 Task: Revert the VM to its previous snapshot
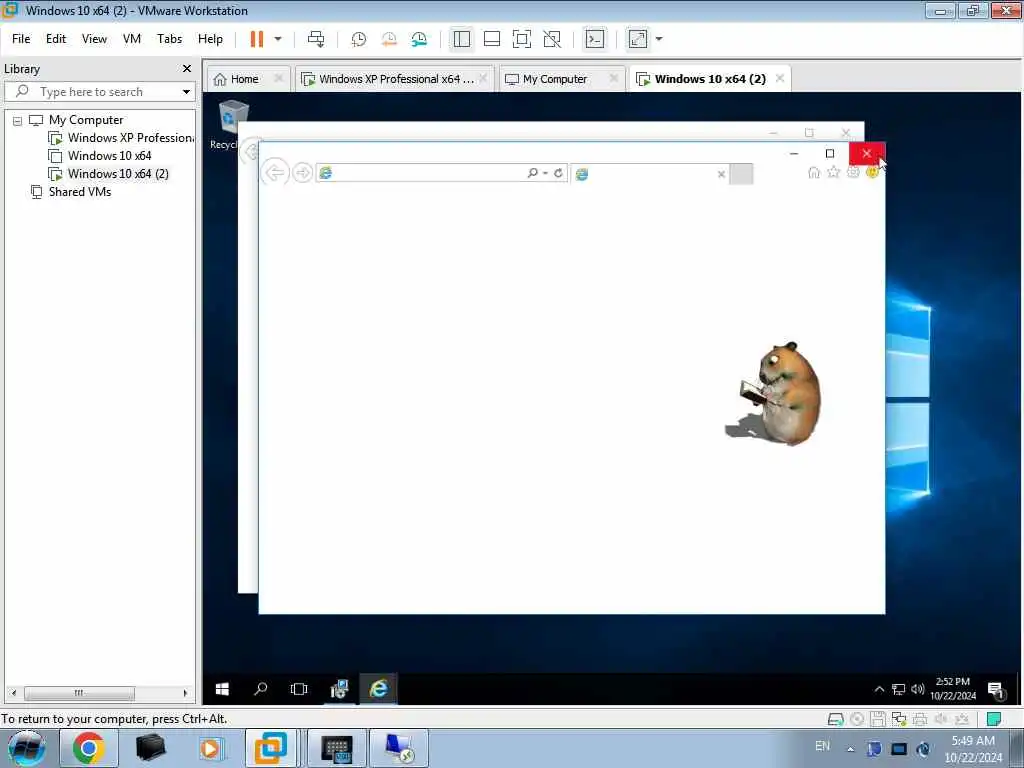(389, 39)
